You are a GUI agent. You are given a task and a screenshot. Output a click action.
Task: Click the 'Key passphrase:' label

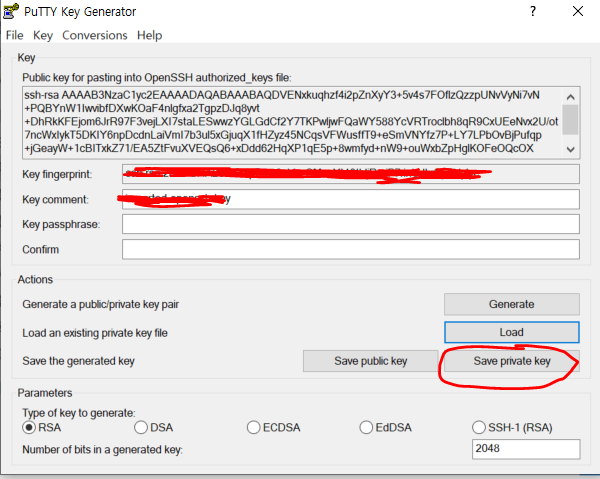61,224
